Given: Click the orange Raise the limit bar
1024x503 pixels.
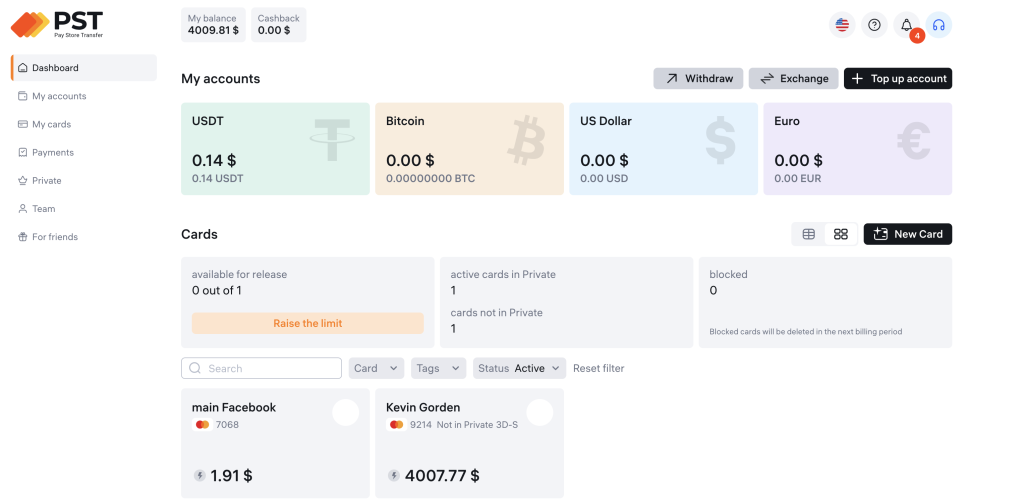Looking at the screenshot, I should click(307, 323).
